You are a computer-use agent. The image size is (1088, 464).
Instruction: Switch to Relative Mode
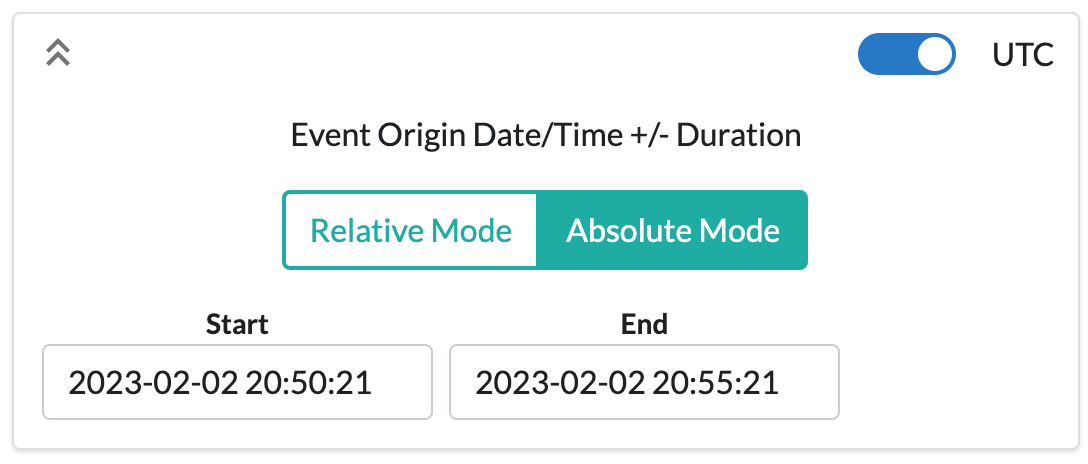pyautogui.click(x=411, y=231)
